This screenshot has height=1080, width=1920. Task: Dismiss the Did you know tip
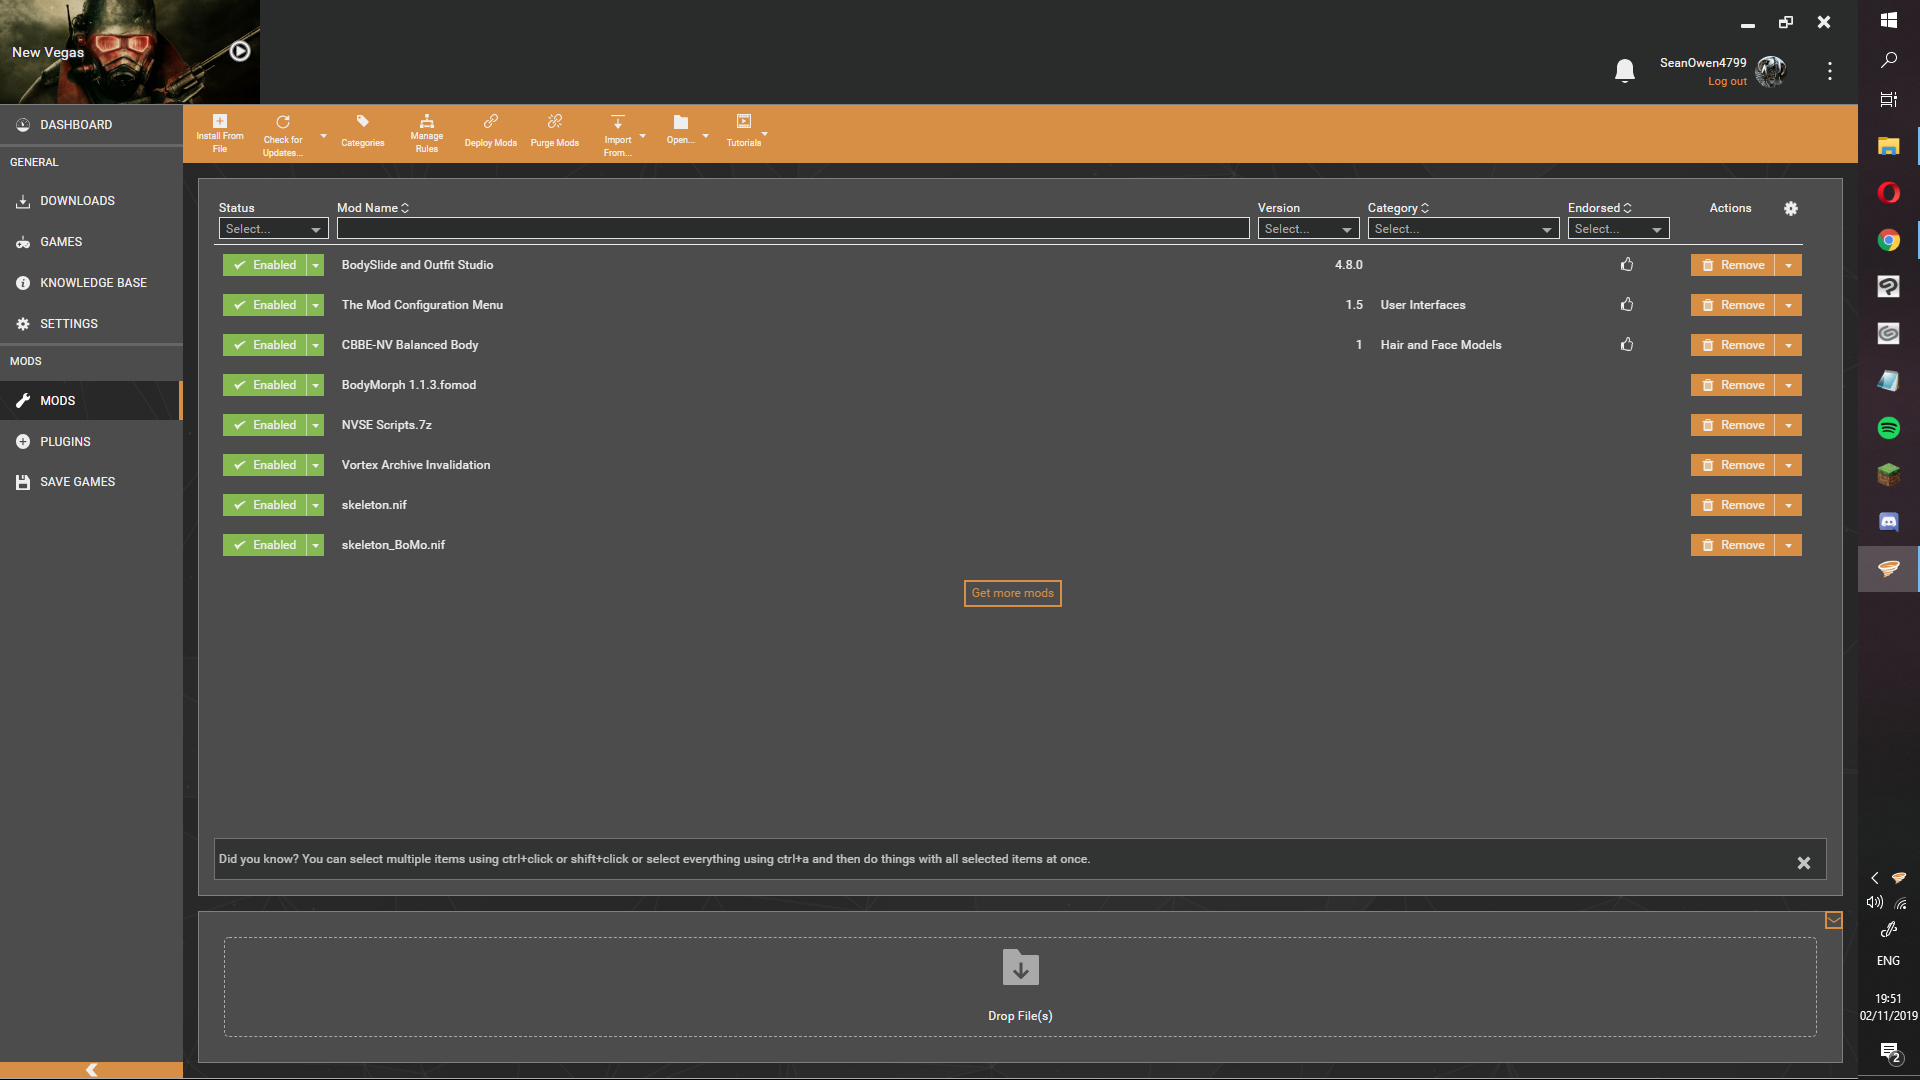click(x=1804, y=863)
